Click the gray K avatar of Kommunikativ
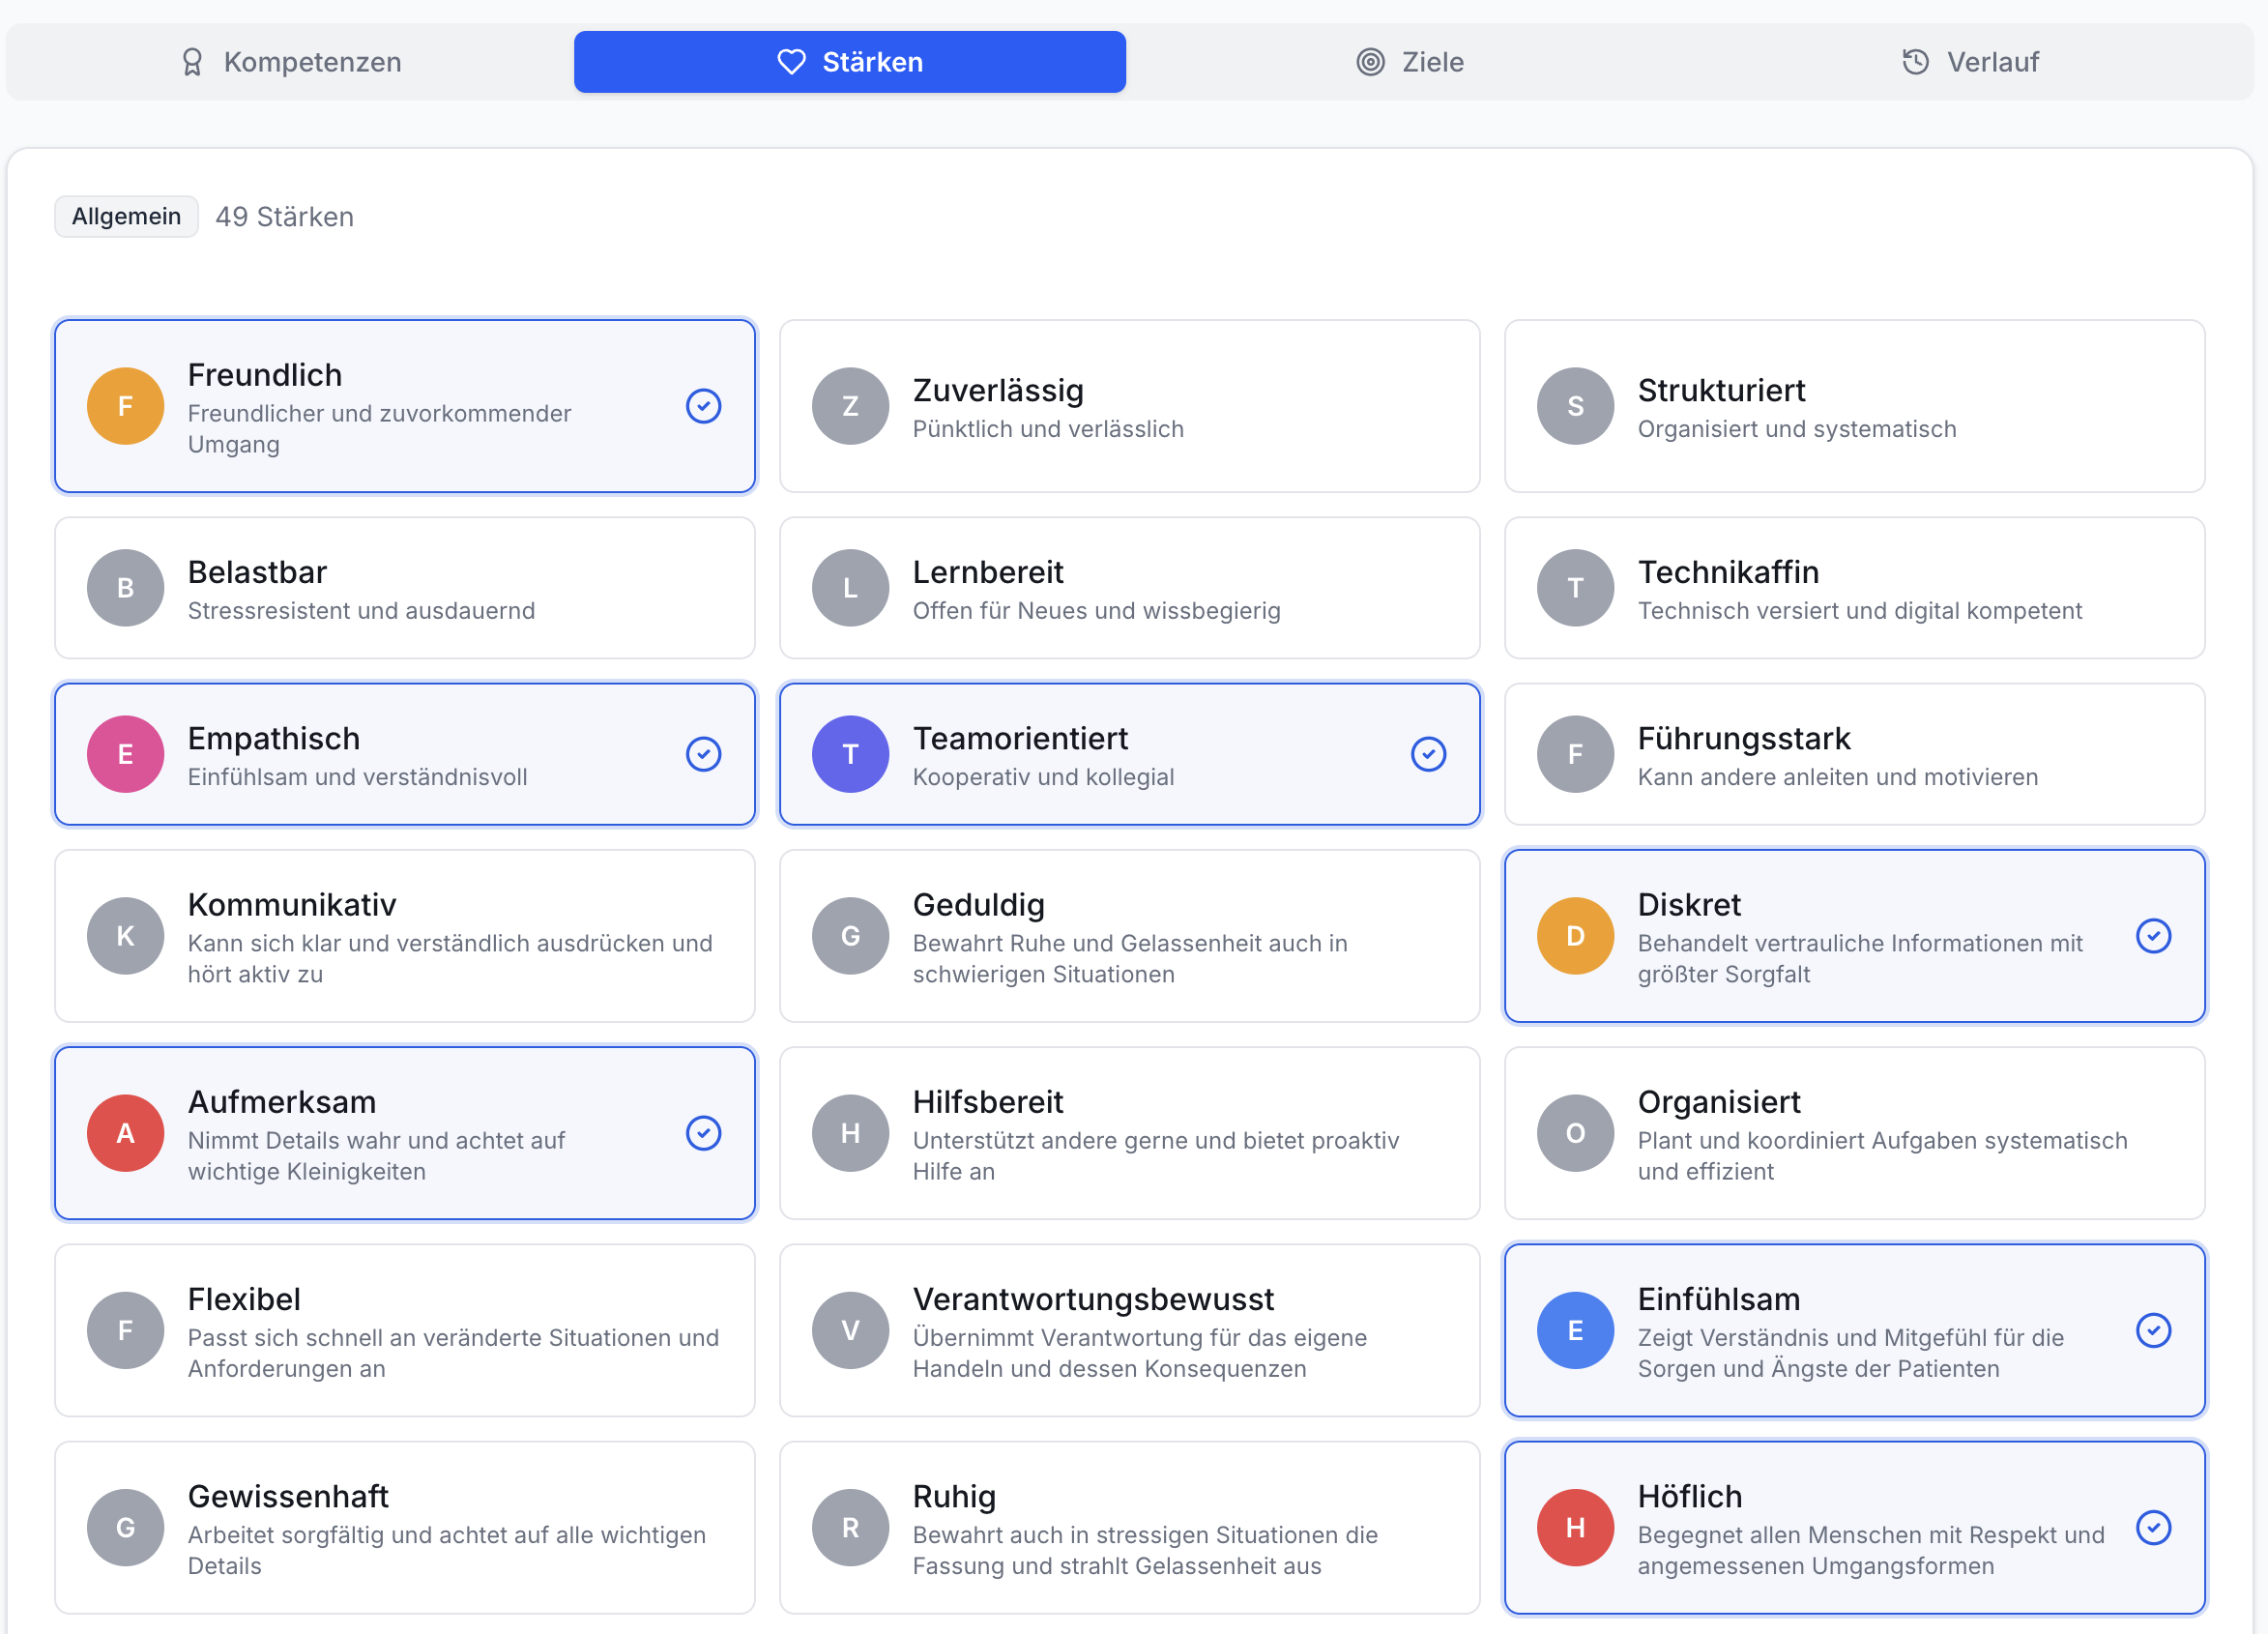2268x1634 pixels. coord(126,936)
